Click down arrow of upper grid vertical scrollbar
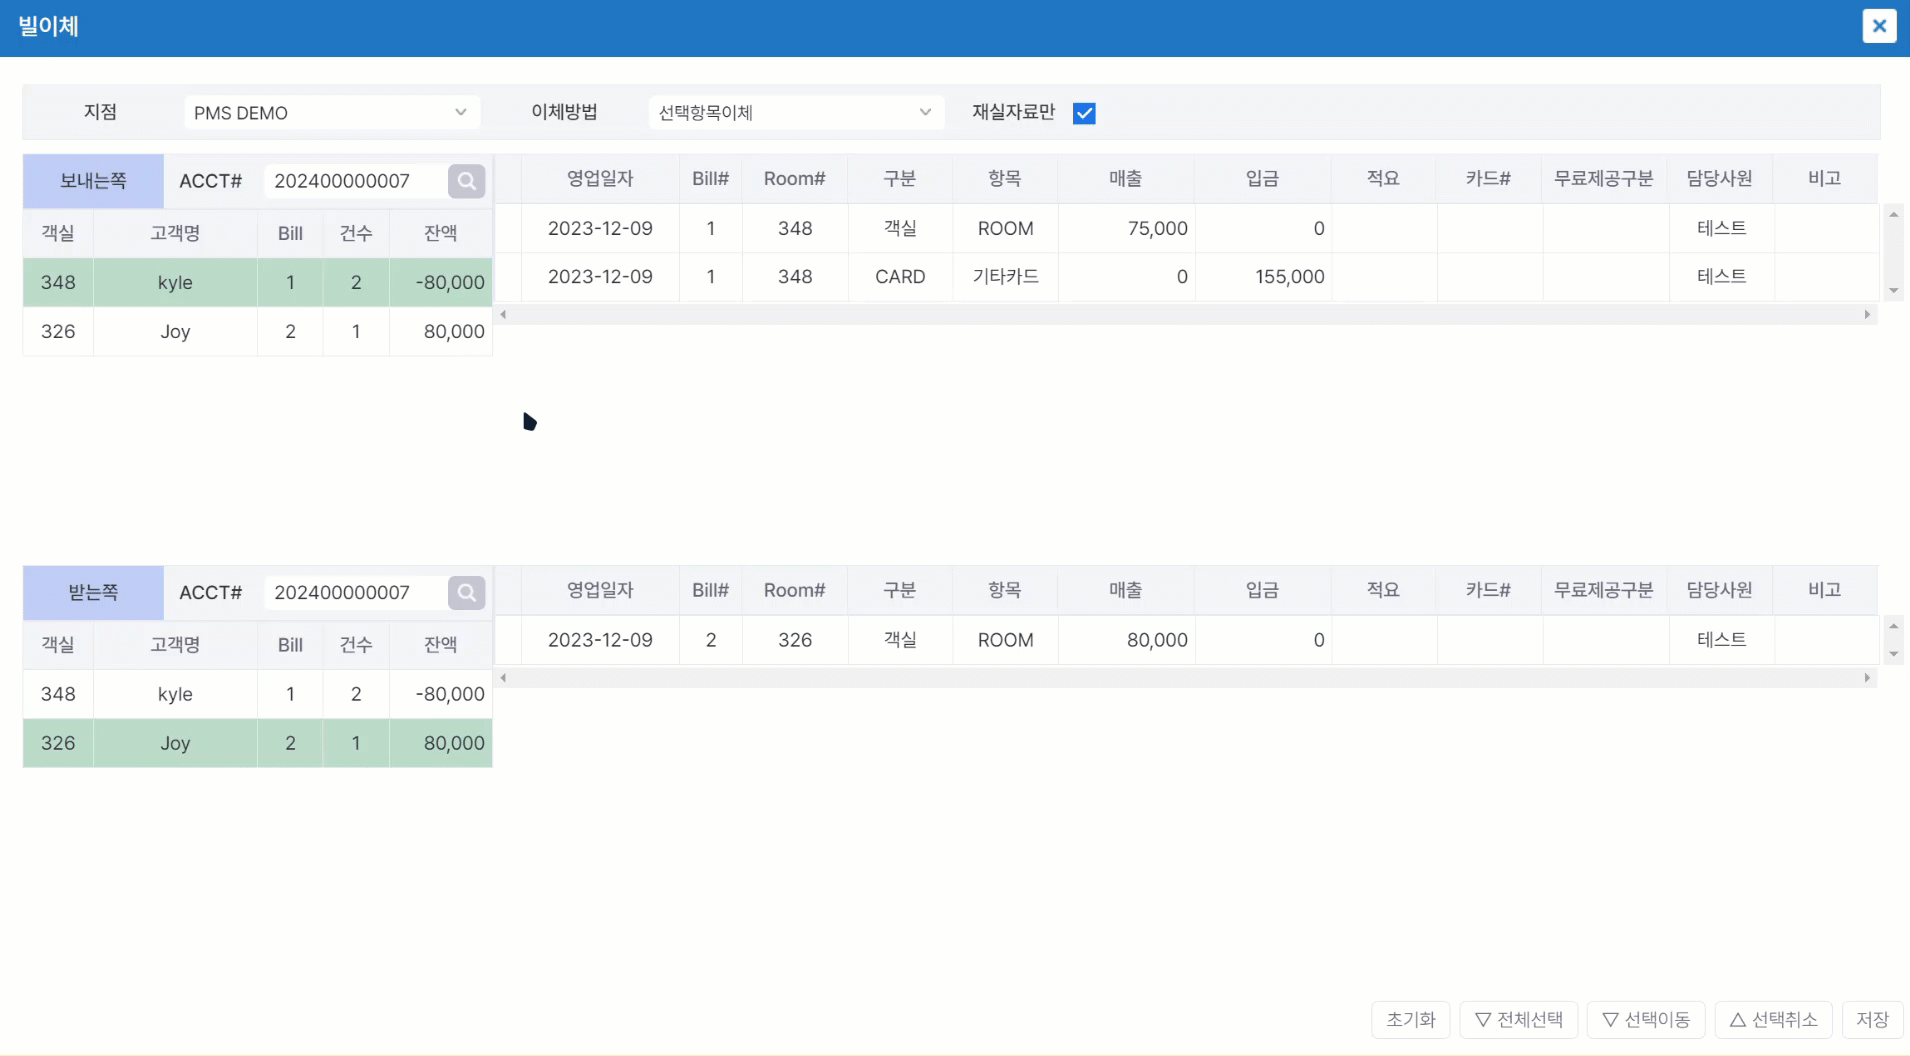The width and height of the screenshot is (1910, 1056). [1893, 291]
